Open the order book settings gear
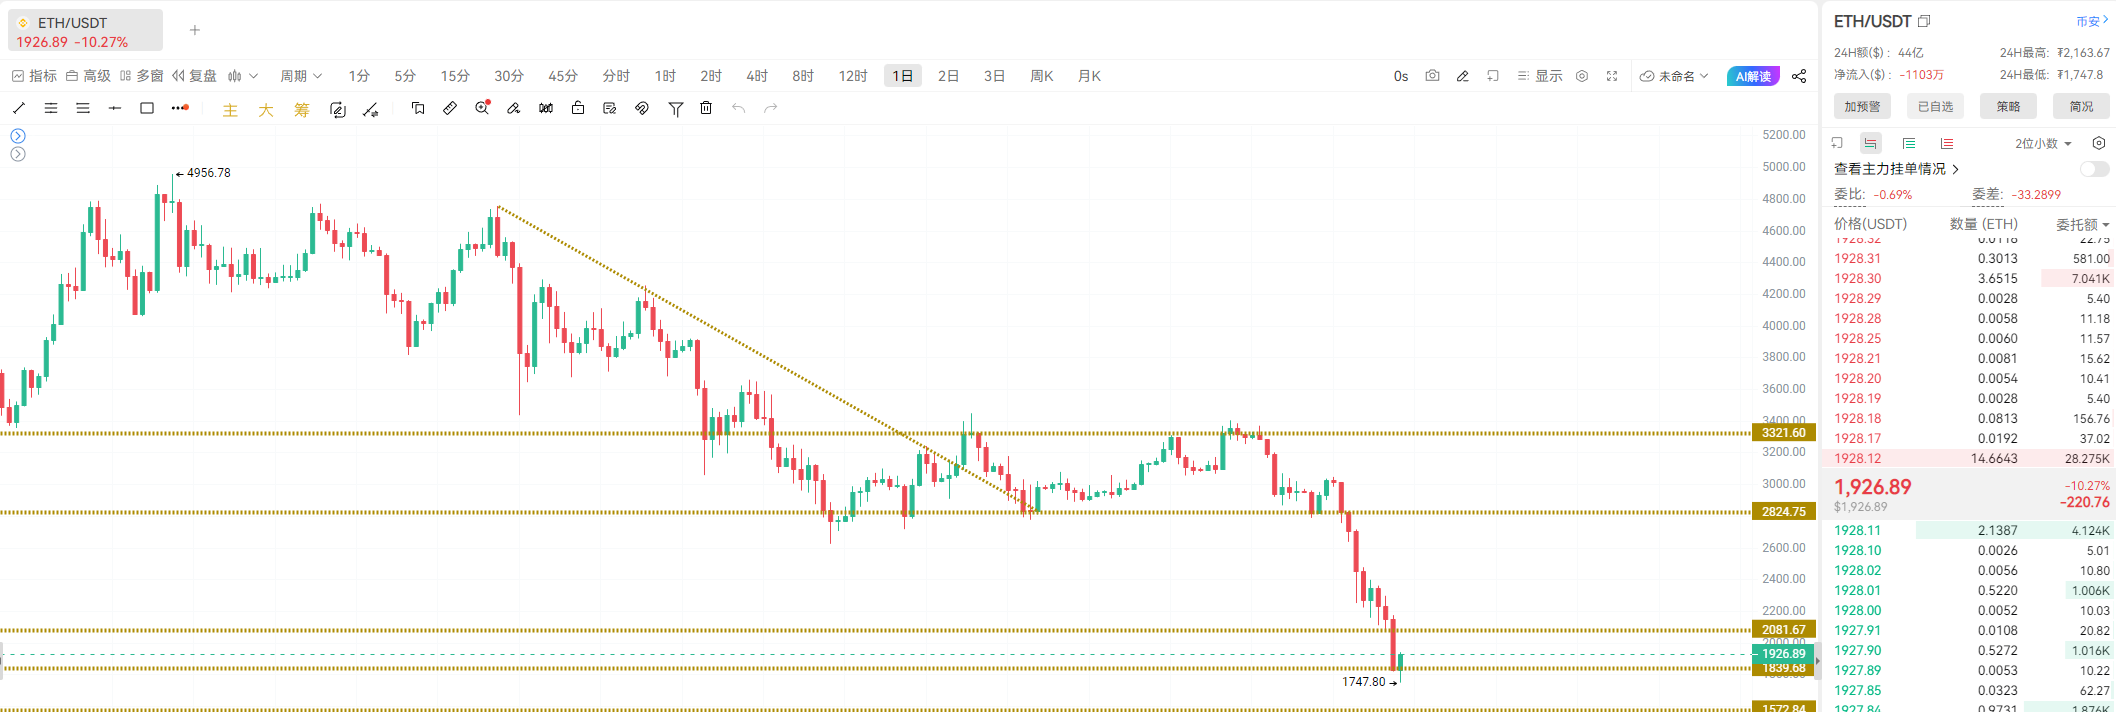 coord(2099,143)
